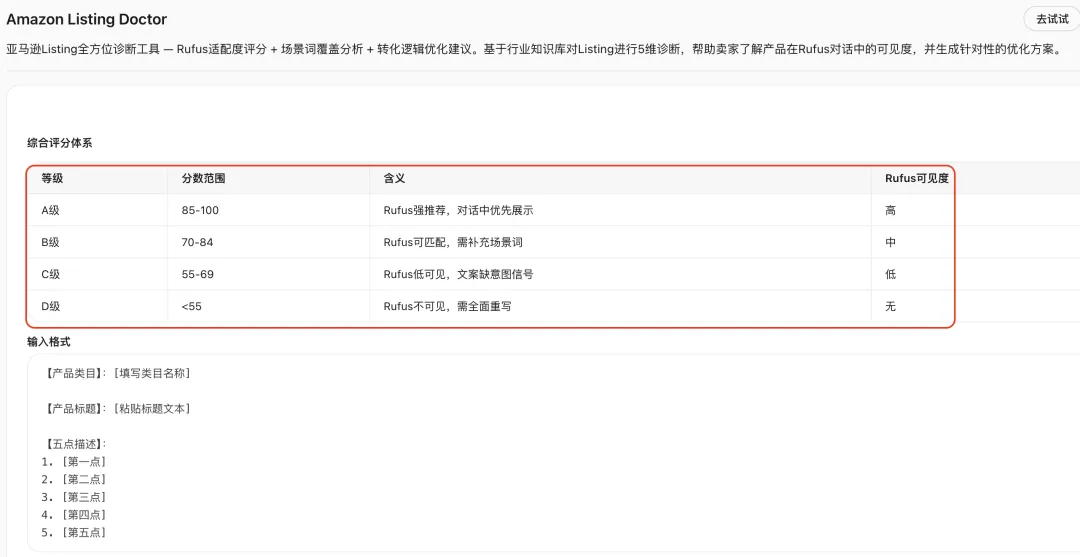Viewport: 1080px width, 557px height.
Task: Click the 85-100 score cell
Action: click(200, 210)
